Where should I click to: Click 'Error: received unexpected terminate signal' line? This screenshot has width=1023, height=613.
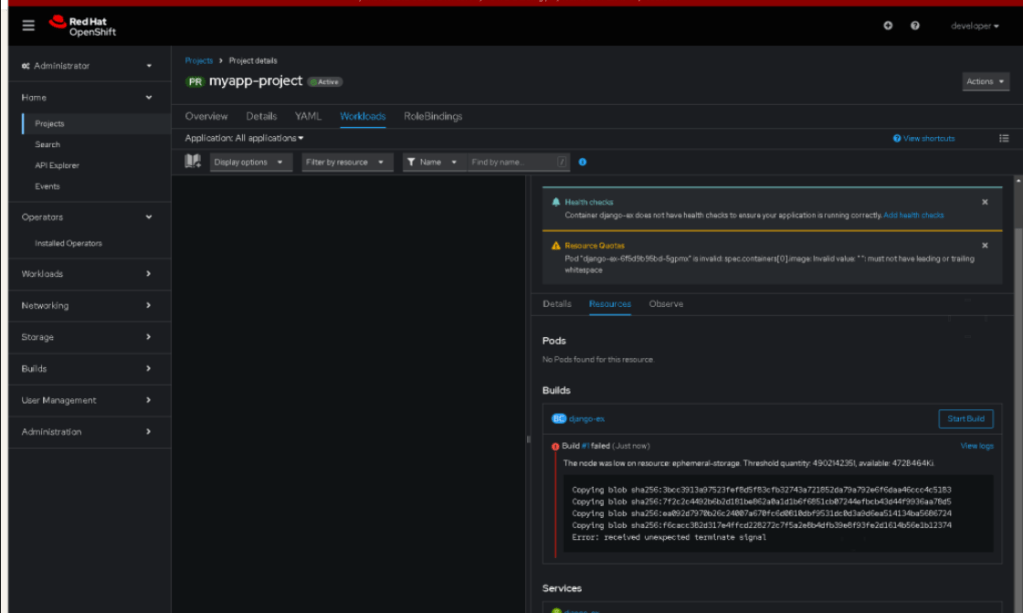coord(669,537)
